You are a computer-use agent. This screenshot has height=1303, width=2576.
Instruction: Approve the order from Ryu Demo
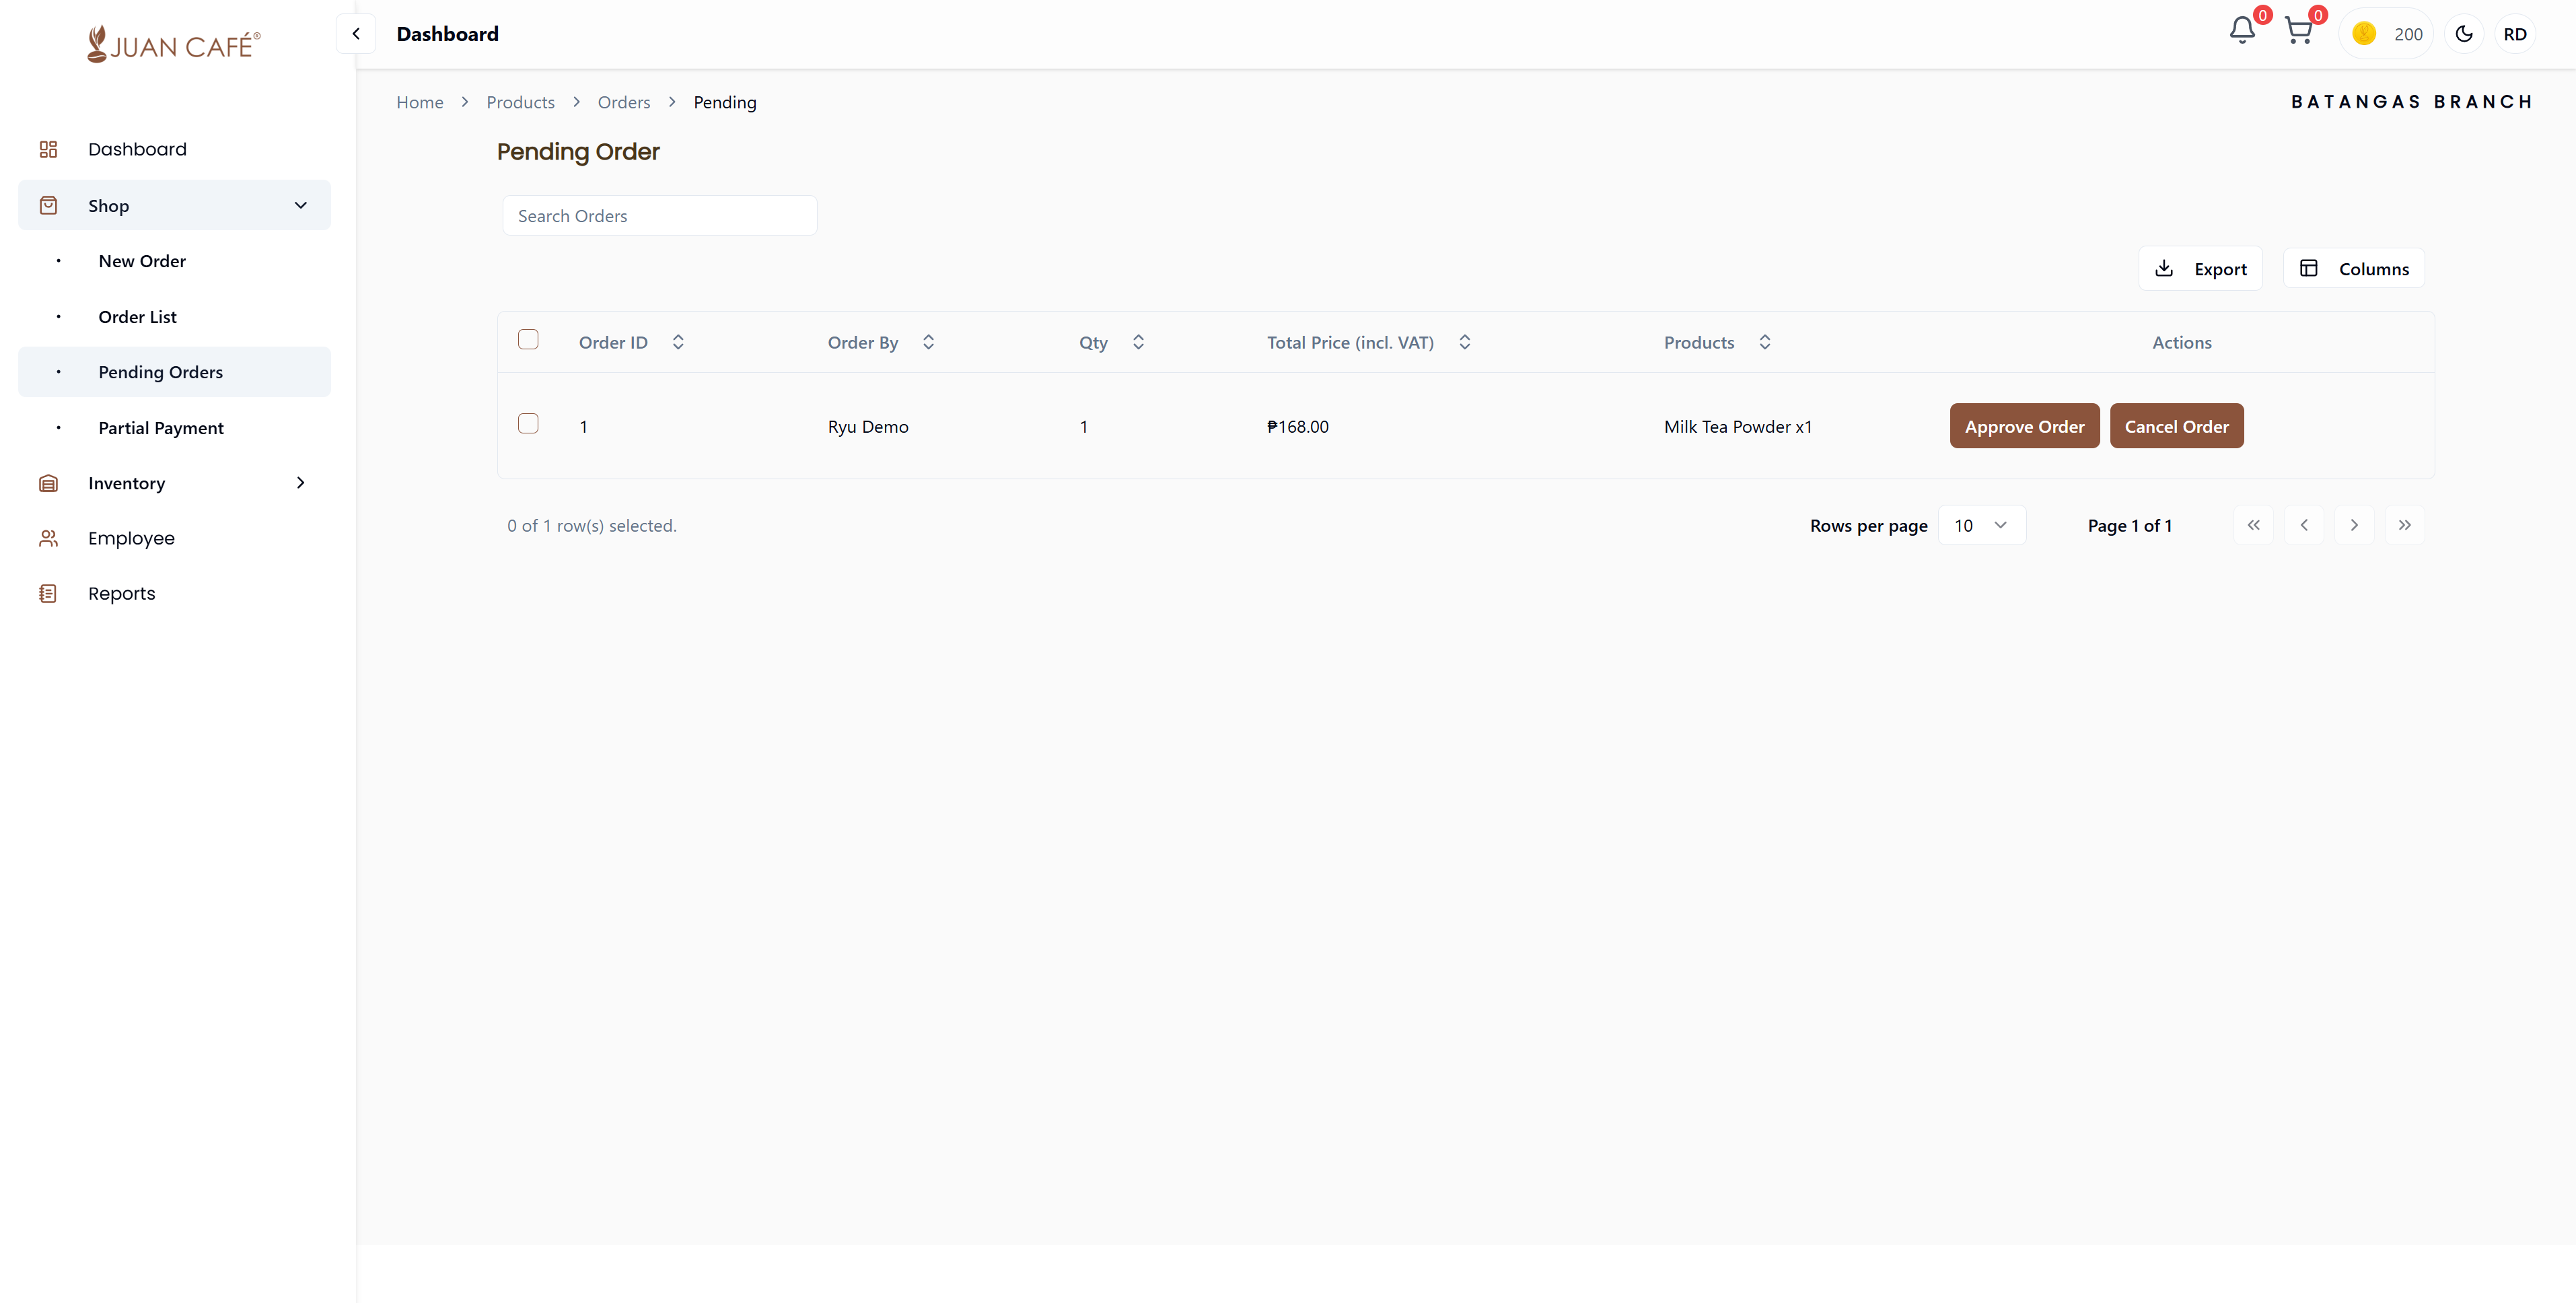point(2024,426)
